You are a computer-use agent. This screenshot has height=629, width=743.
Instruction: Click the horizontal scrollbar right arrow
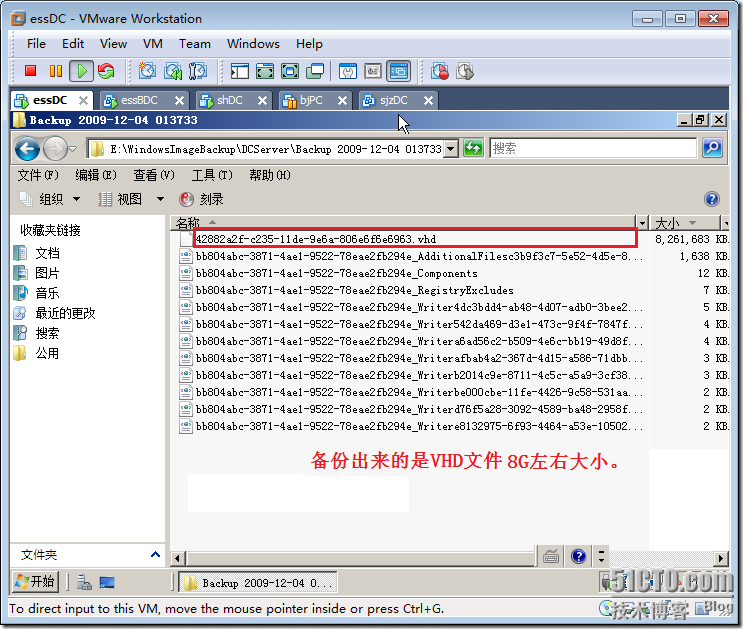coord(721,558)
